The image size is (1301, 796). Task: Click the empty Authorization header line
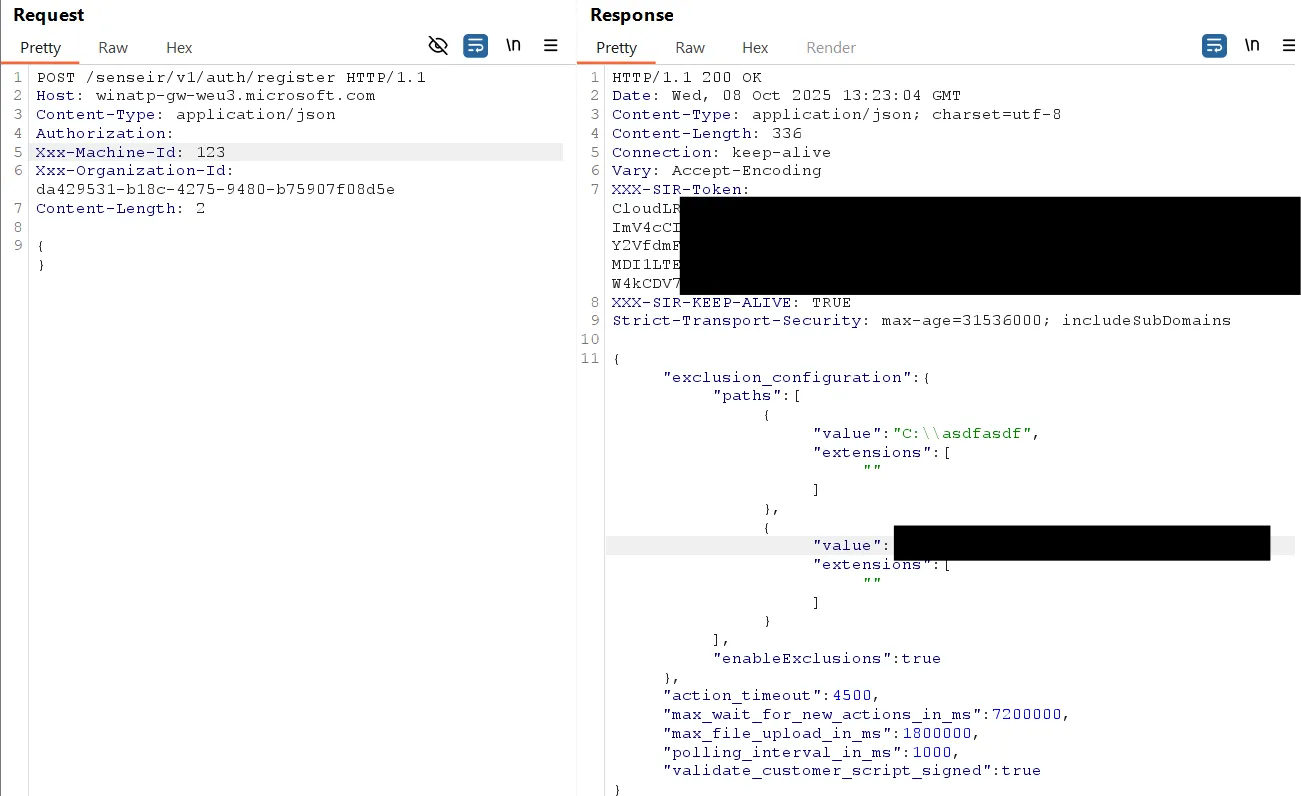105,133
